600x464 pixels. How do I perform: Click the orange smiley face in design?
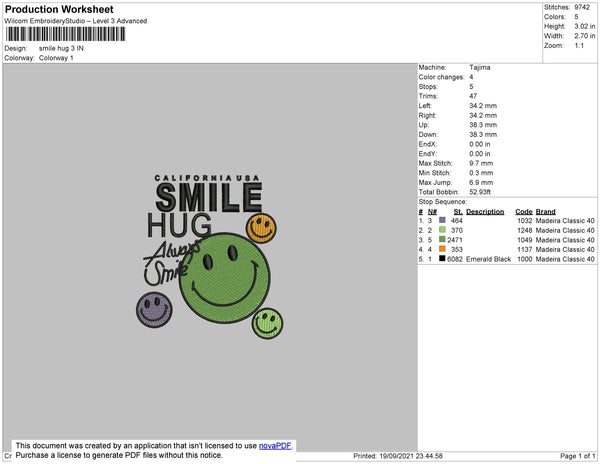261,228
